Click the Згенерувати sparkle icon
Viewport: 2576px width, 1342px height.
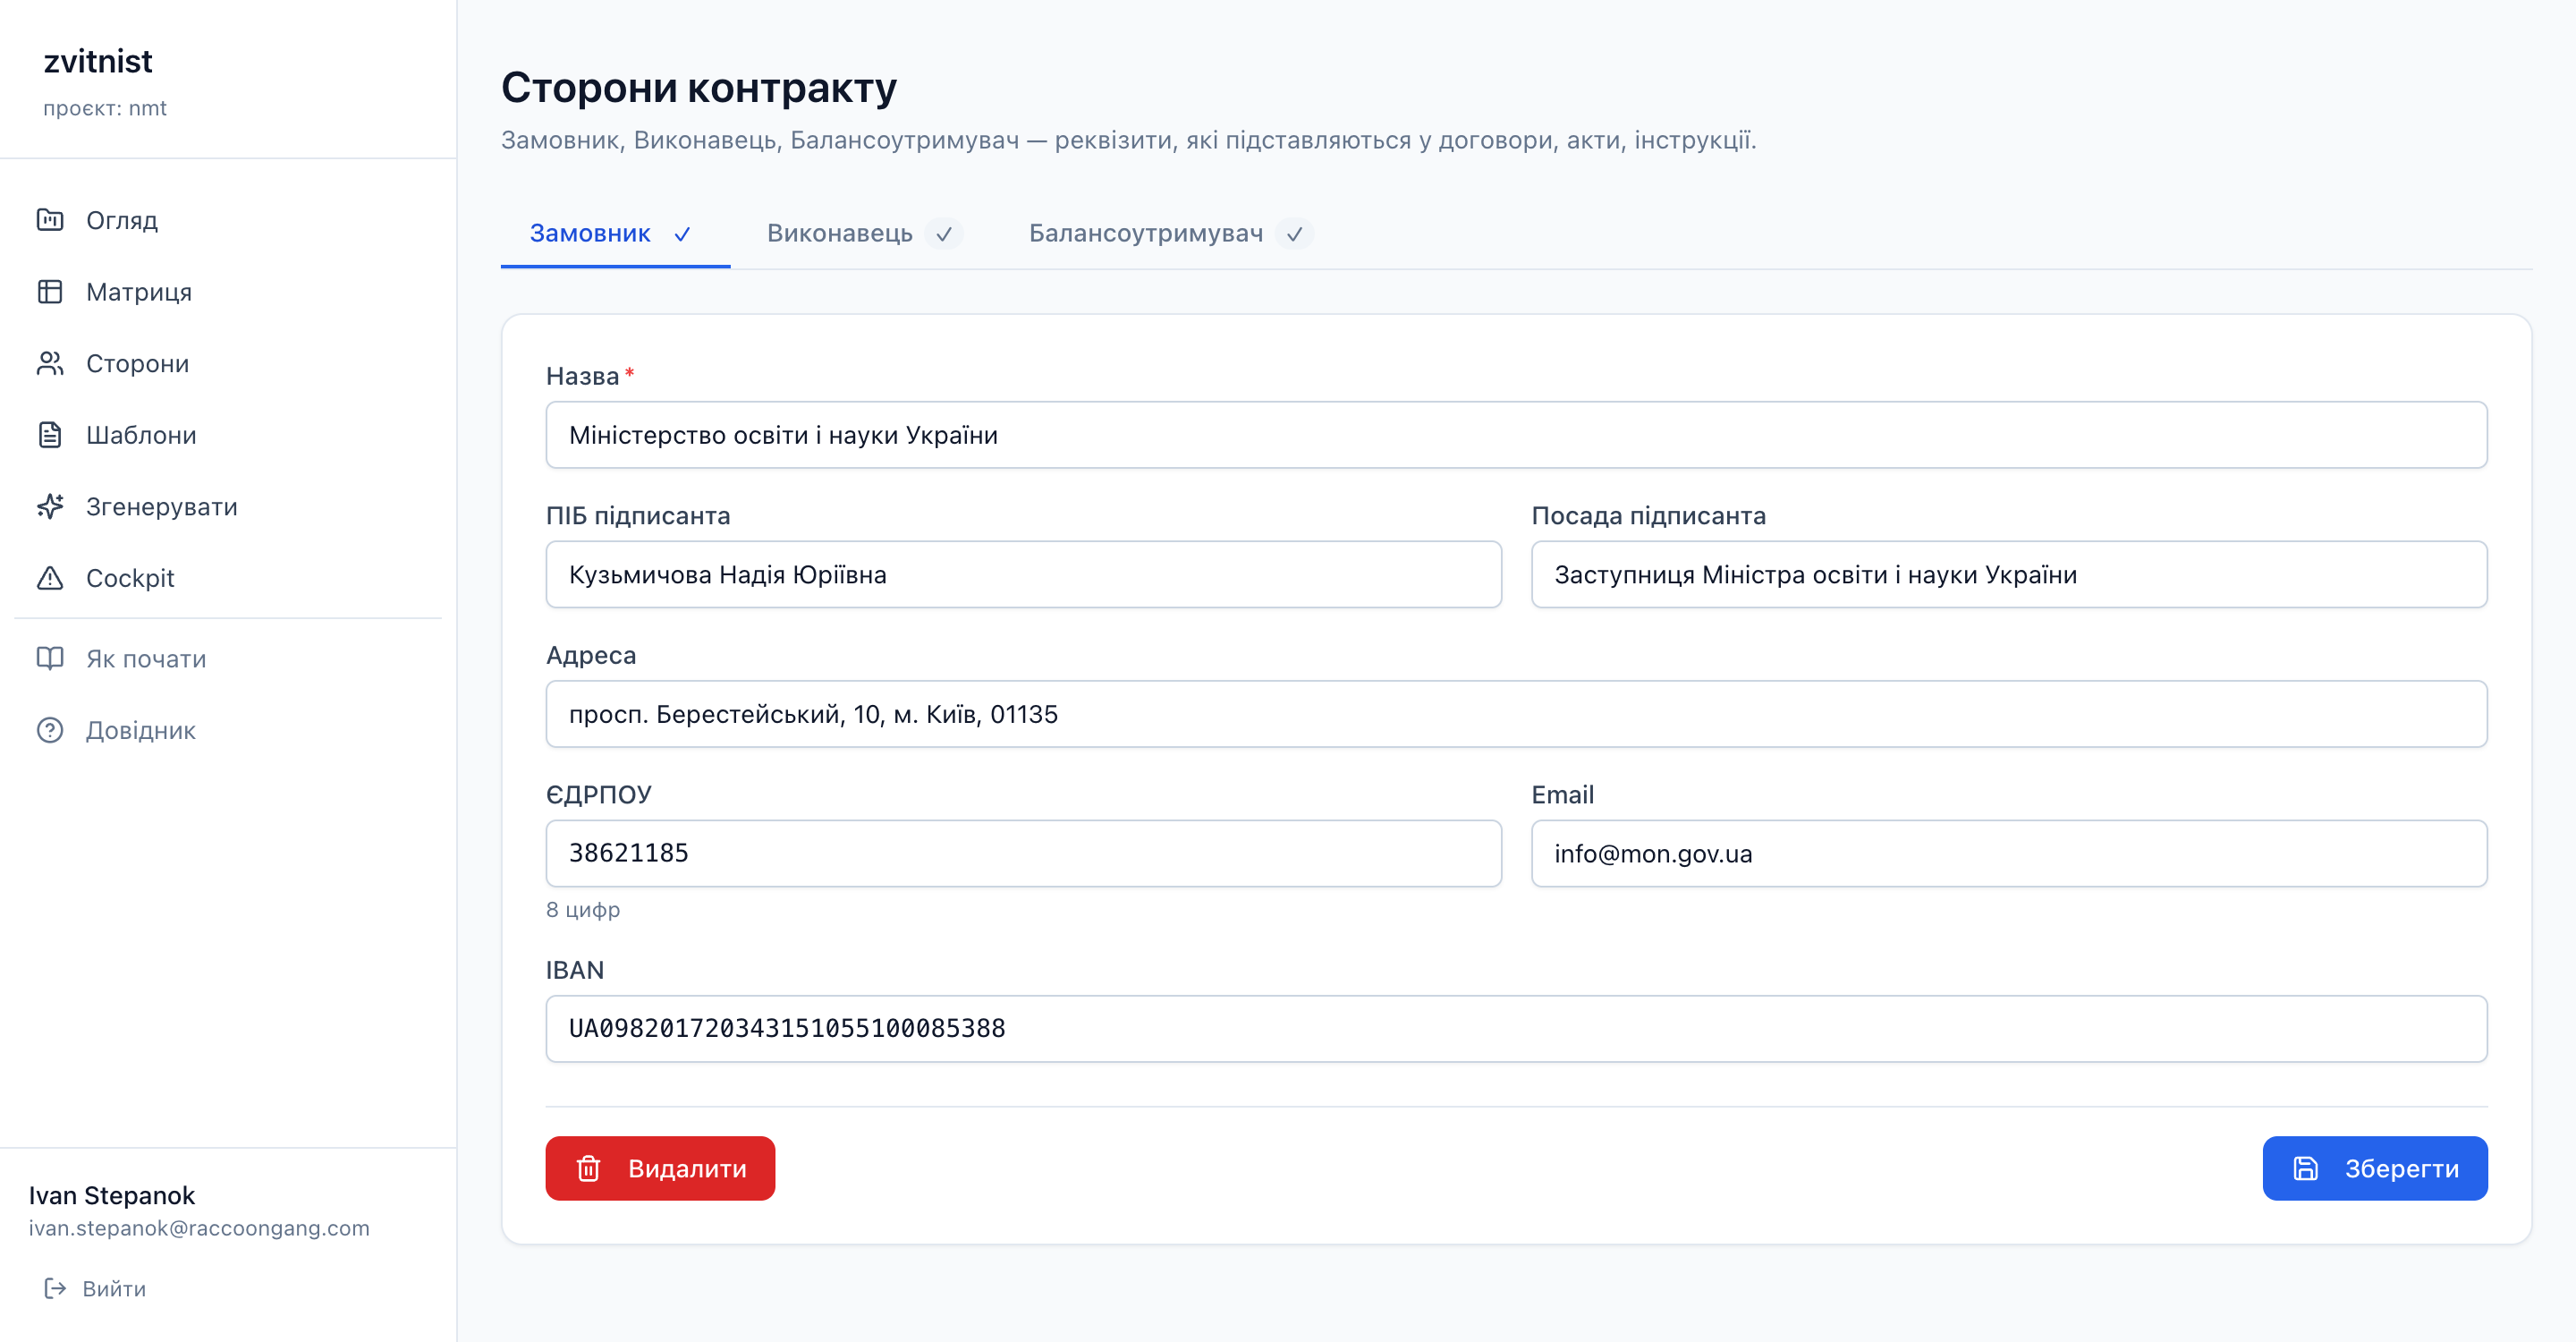[x=50, y=507]
